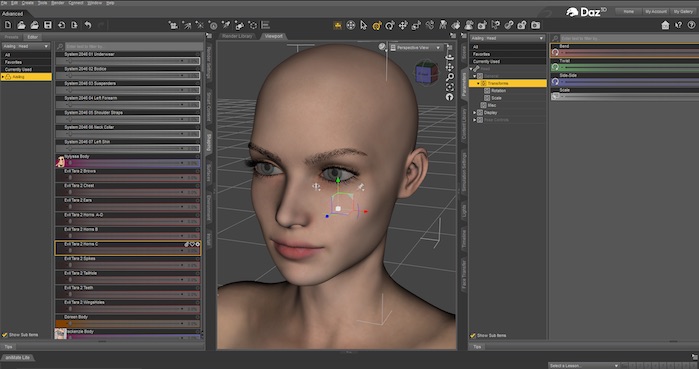This screenshot has height=369, width=699.
Task: Click the viewport reset view control
Action: point(450,97)
